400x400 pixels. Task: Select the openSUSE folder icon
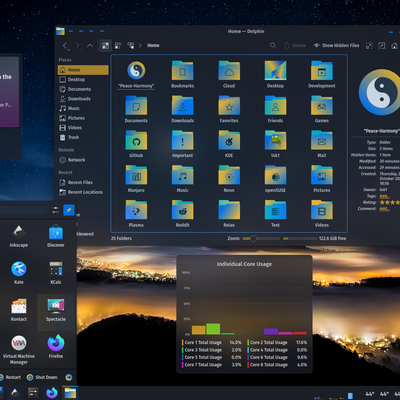[275, 175]
